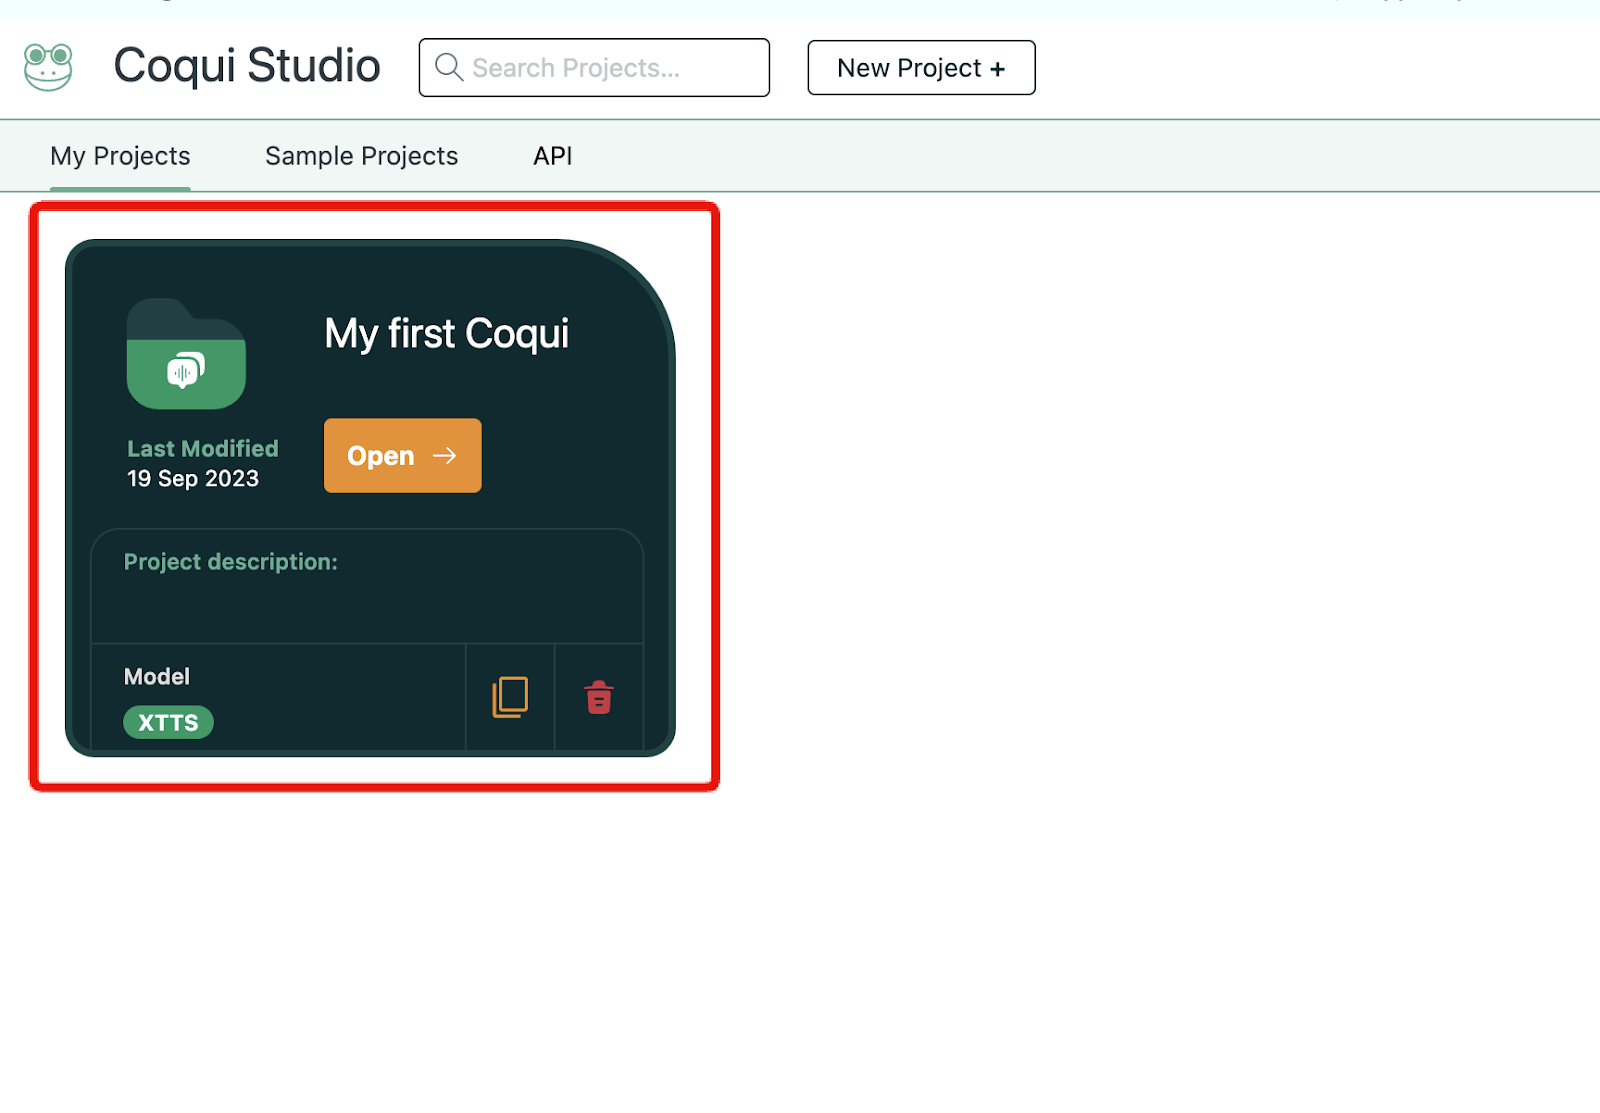Focus the Search Projects input field
Screen dimensions: 1600x1113
click(x=594, y=67)
